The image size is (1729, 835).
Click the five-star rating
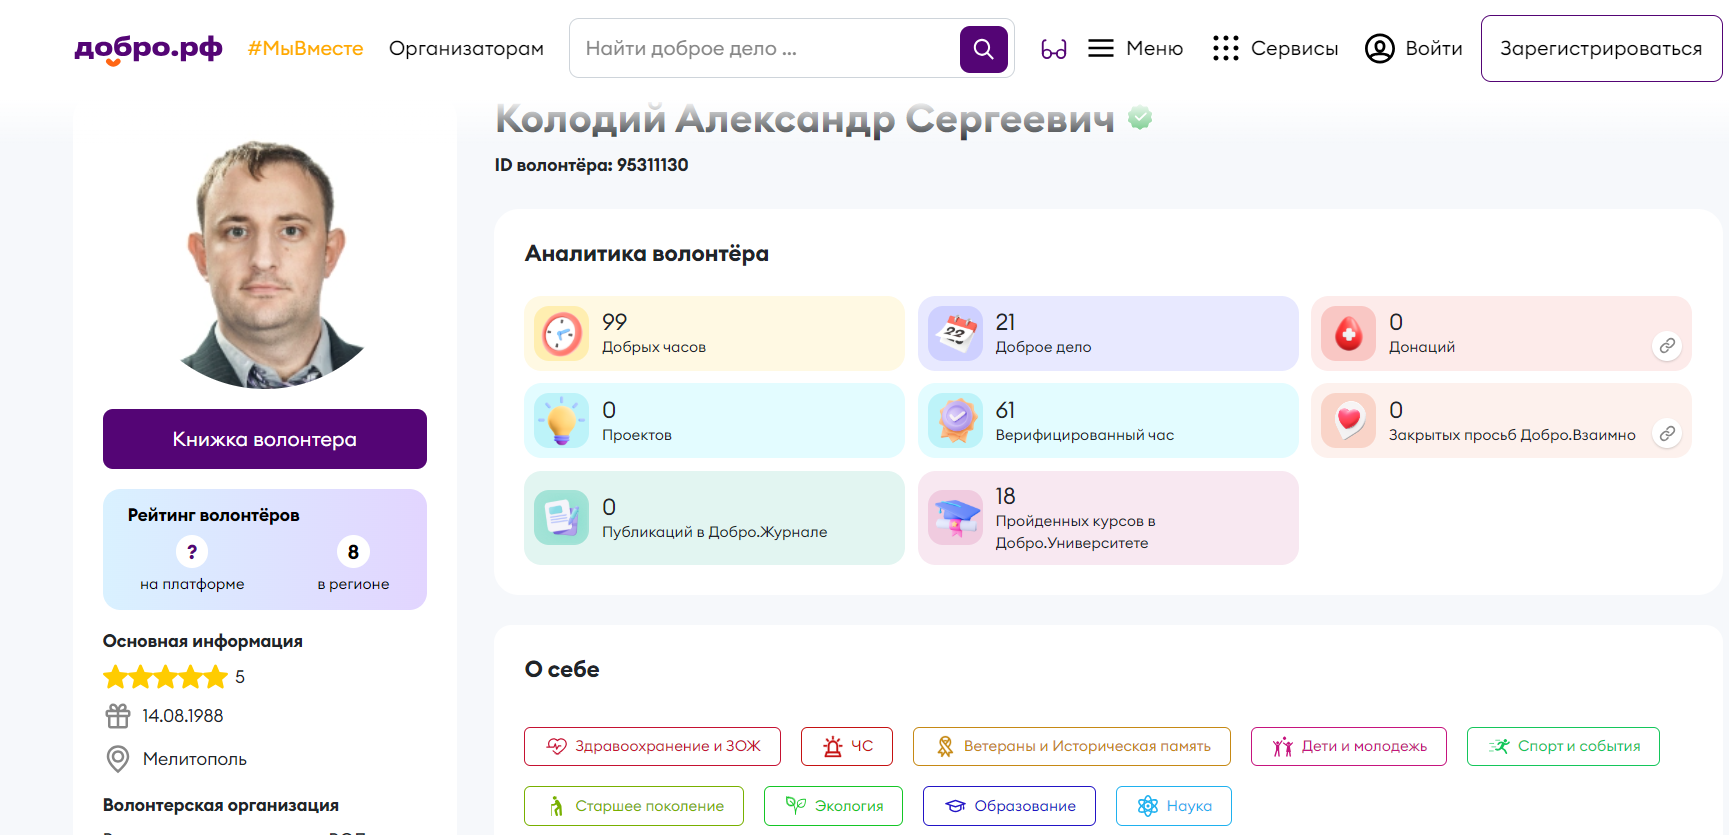click(x=166, y=677)
